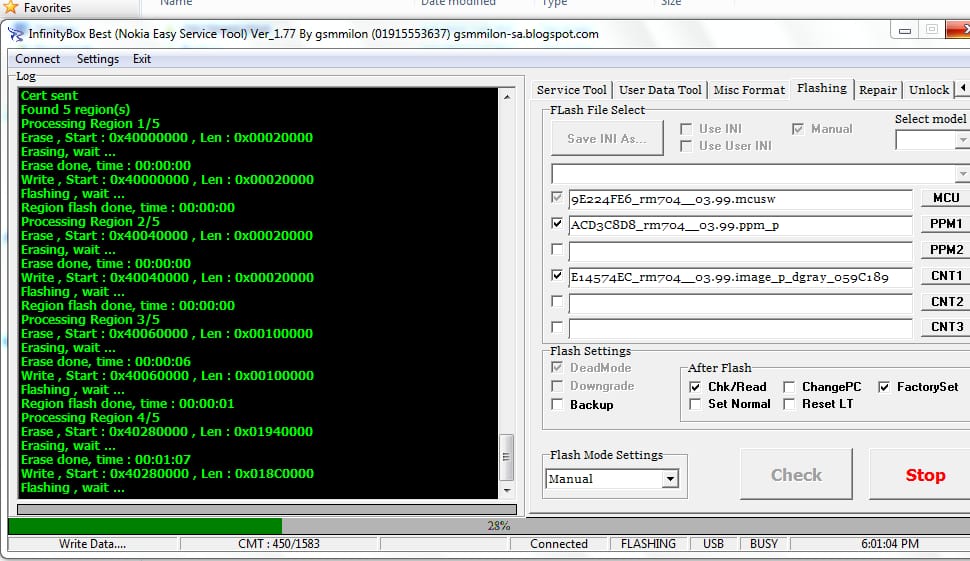Expand the flash file path dropdown arrow
Screen dimensions: 970x561
pyautogui.click(x=962, y=174)
